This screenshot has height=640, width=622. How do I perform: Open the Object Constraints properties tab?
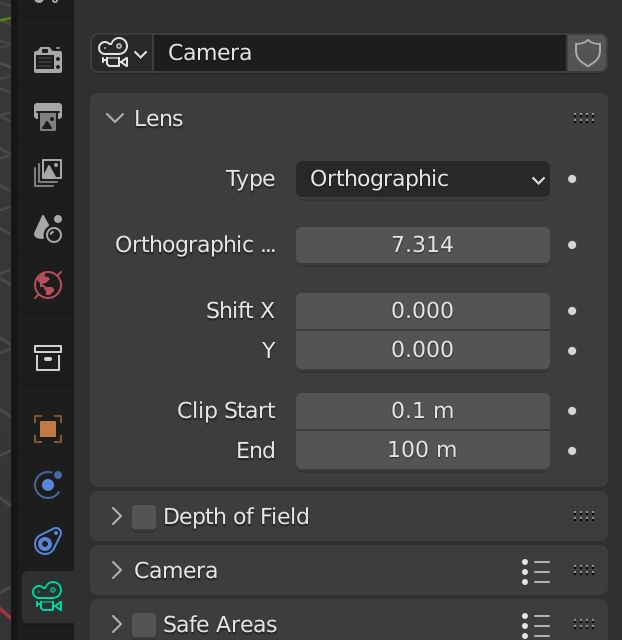coord(47,541)
